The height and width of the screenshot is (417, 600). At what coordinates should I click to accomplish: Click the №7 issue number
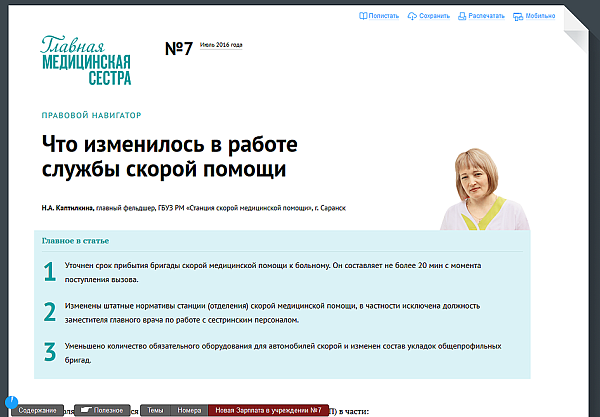(178, 49)
